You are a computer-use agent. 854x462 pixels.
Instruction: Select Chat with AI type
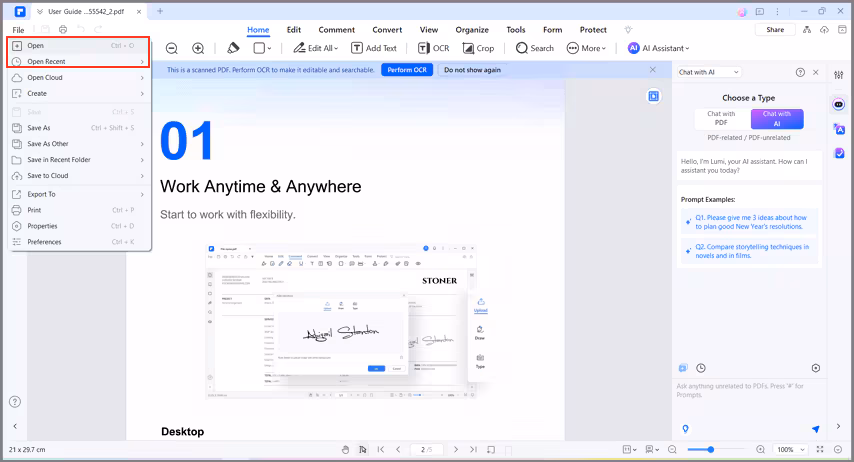[776, 119]
